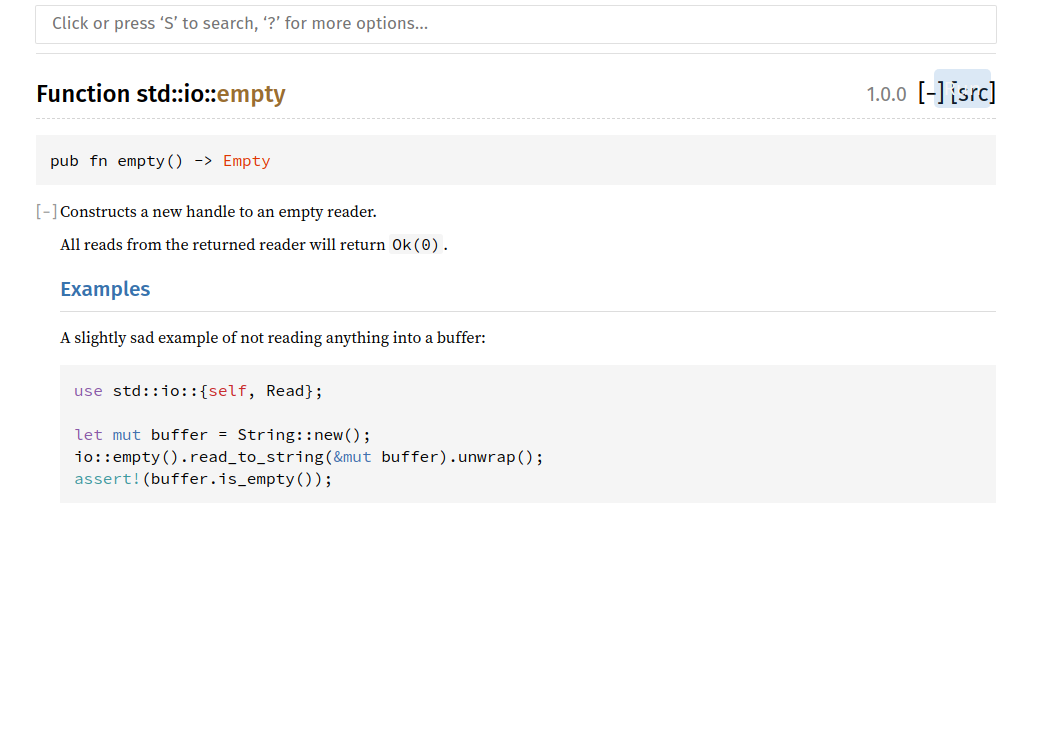Click the inline code Ok(0)
1044x734 pixels.
(x=415, y=245)
